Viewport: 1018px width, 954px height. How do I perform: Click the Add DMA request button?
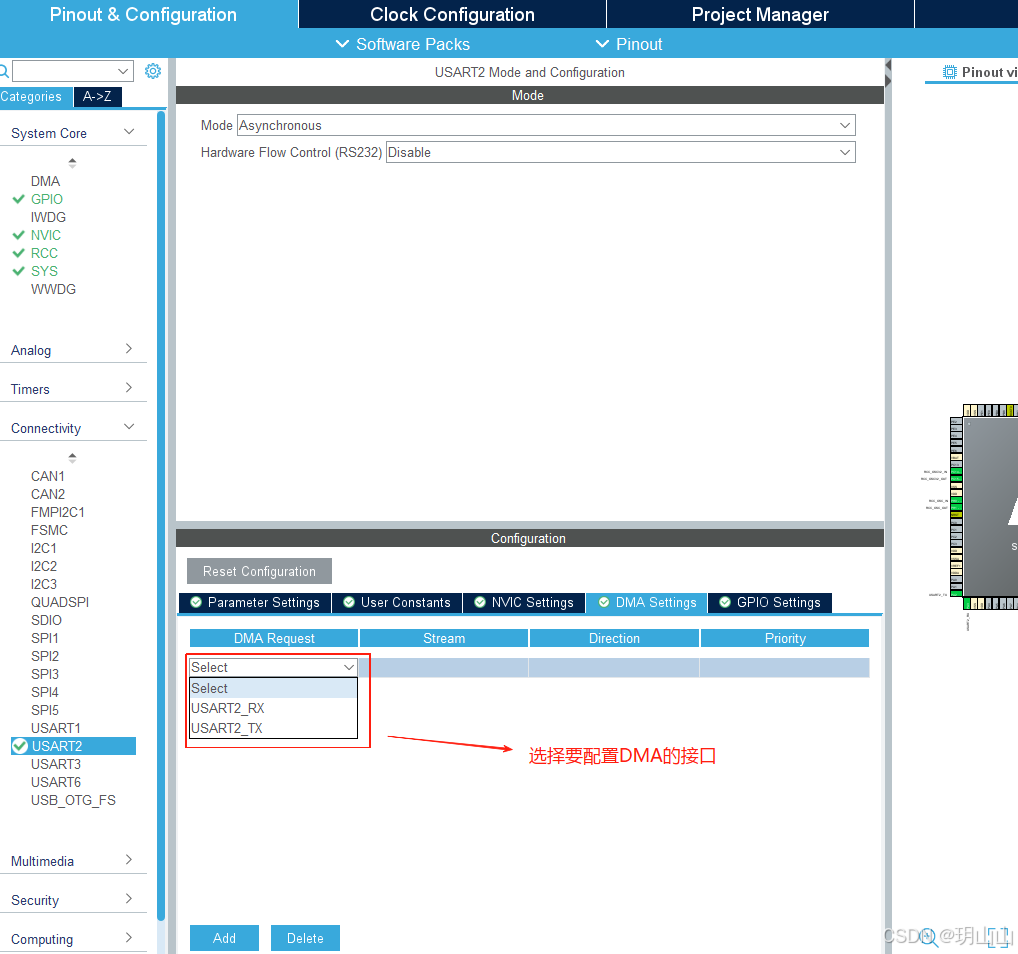(x=224, y=938)
